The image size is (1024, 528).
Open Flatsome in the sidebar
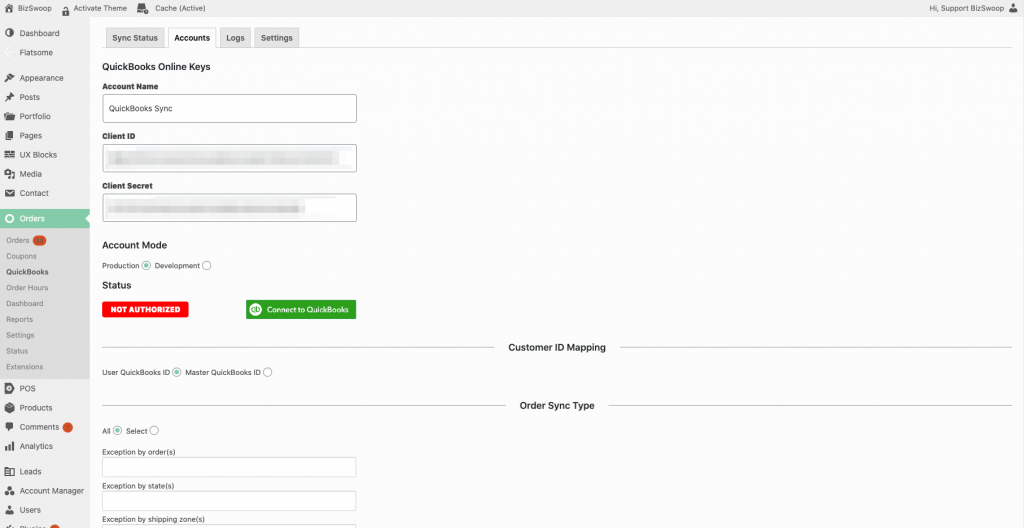coord(36,52)
